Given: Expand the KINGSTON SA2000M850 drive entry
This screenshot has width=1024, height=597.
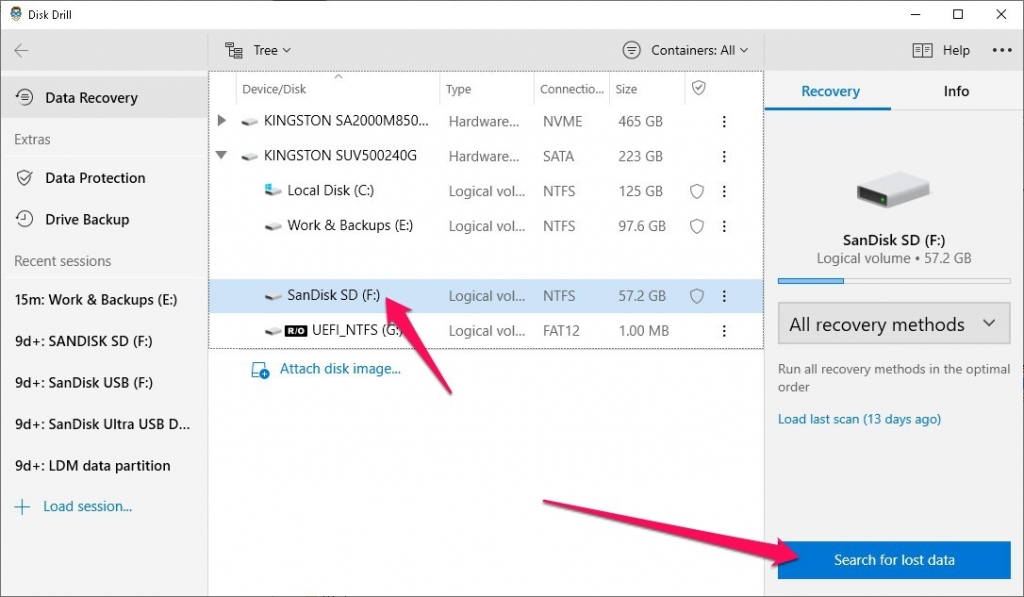Looking at the screenshot, I should click(x=222, y=120).
